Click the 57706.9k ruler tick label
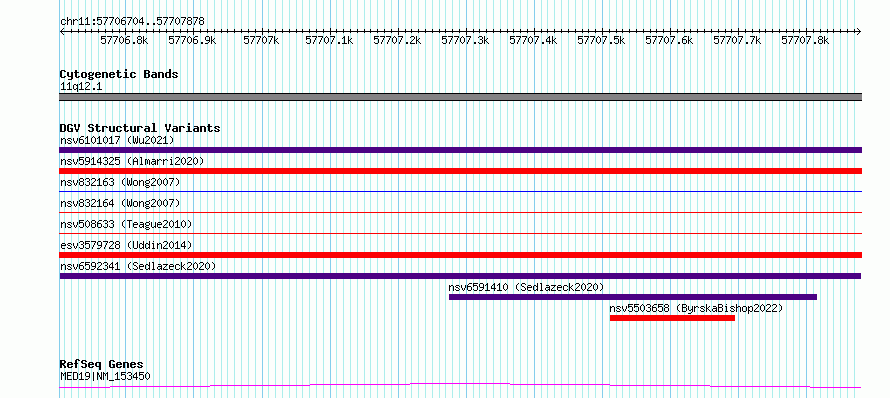This screenshot has height=398, width=890. 192,40
